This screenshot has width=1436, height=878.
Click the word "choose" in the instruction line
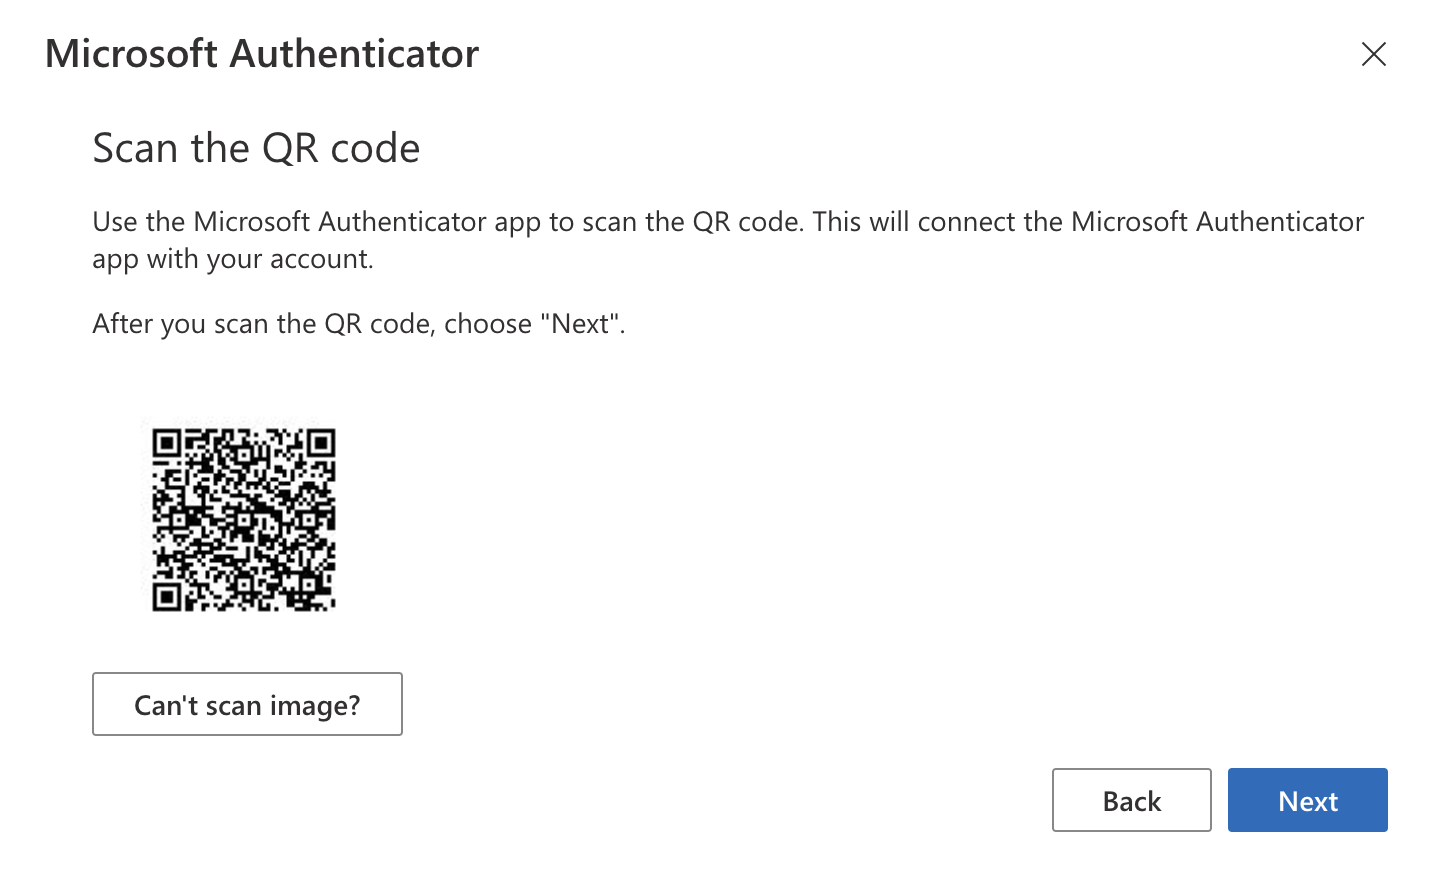(487, 324)
